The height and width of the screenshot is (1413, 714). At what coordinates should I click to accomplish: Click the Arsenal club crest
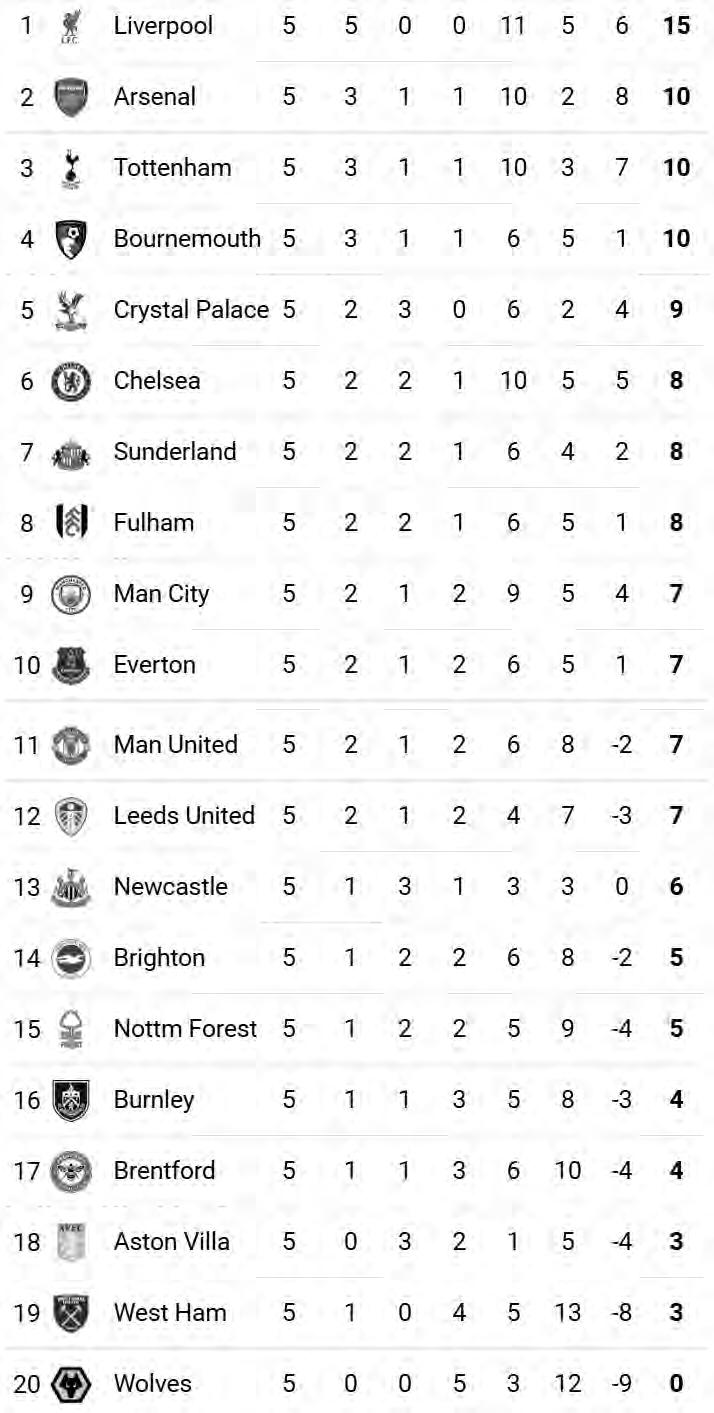(70, 97)
